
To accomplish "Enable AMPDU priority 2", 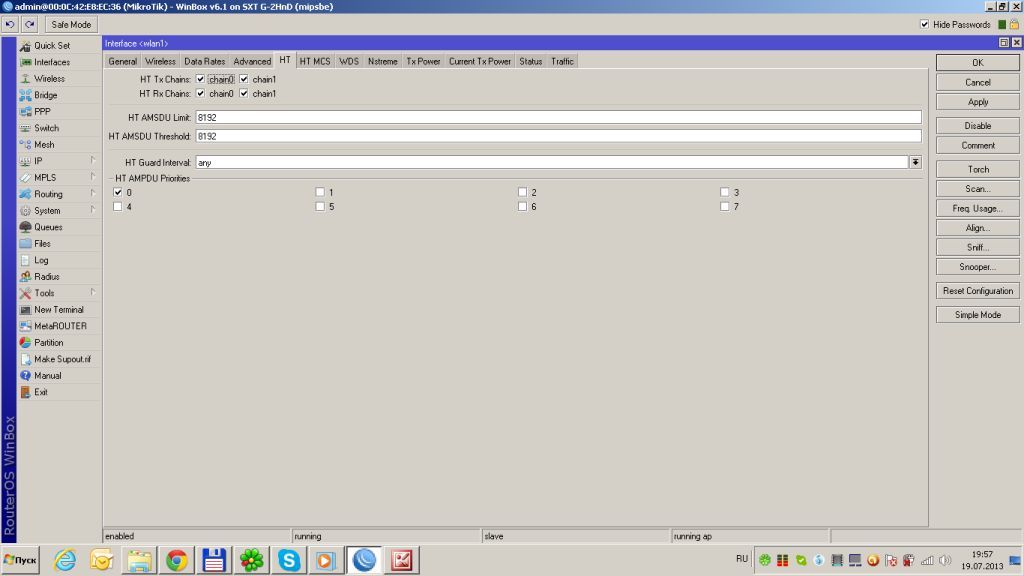I will coord(522,192).
